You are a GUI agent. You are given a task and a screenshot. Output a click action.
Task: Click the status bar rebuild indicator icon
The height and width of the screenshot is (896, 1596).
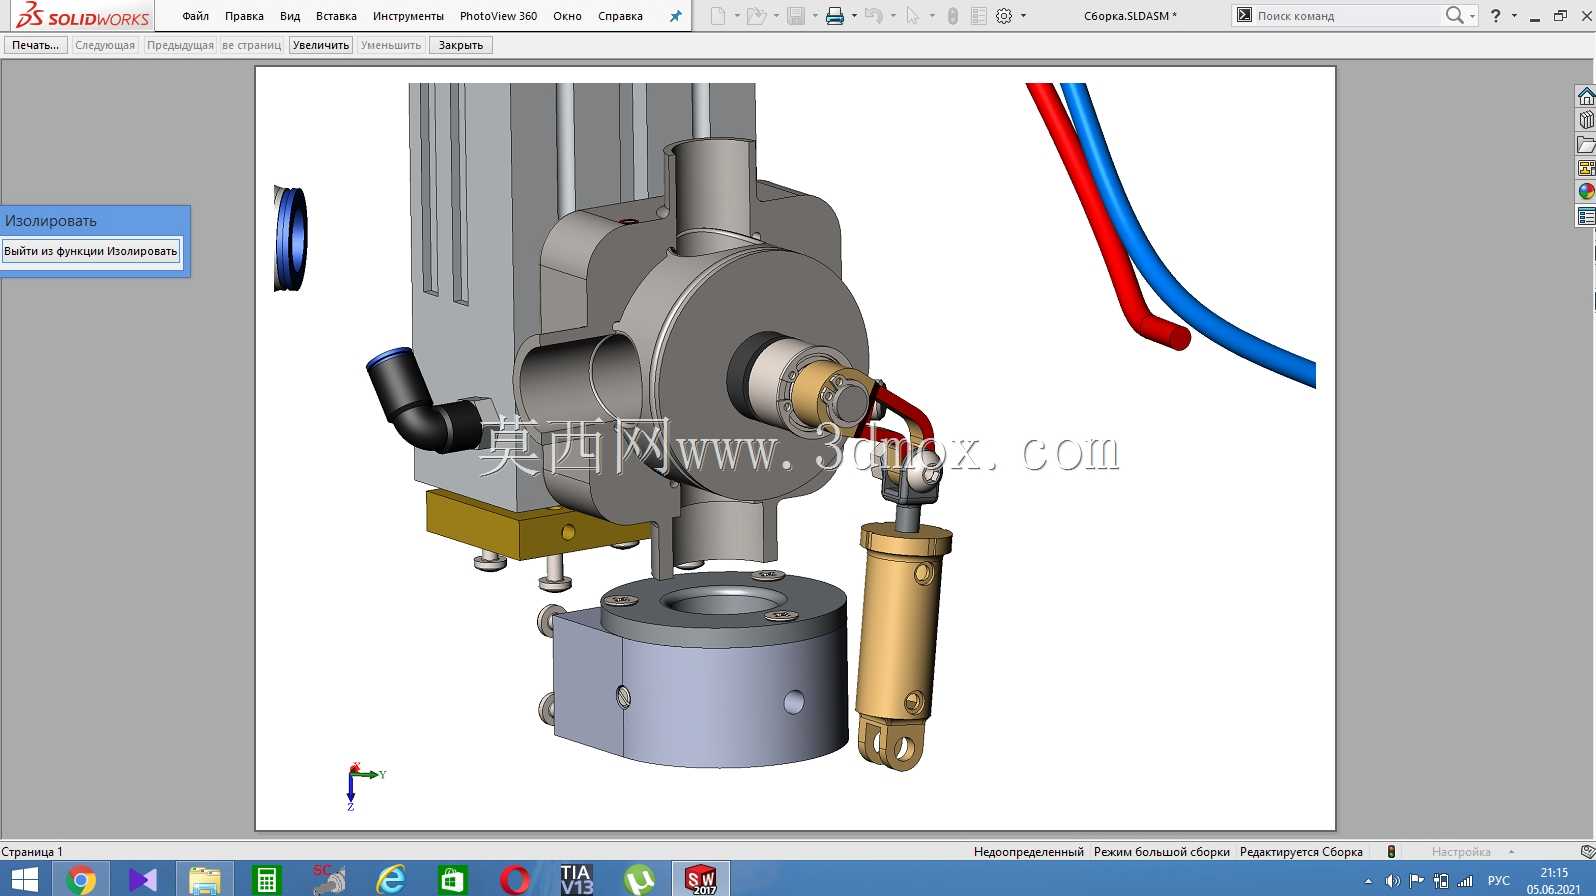tap(1391, 852)
